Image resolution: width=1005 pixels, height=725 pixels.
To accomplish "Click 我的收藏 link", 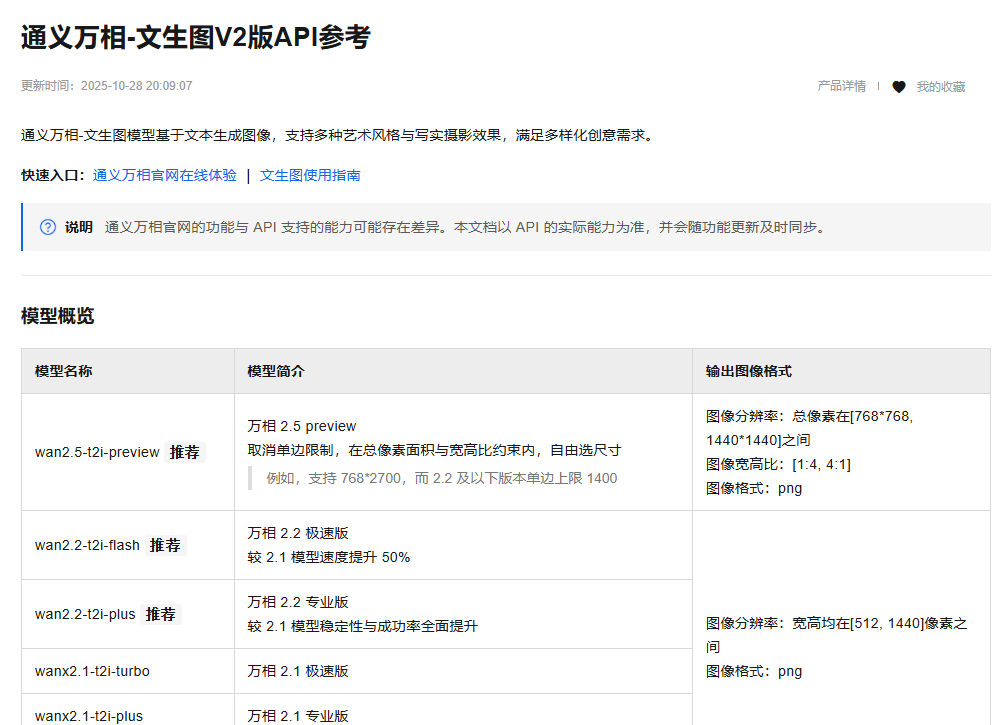I will (940, 87).
